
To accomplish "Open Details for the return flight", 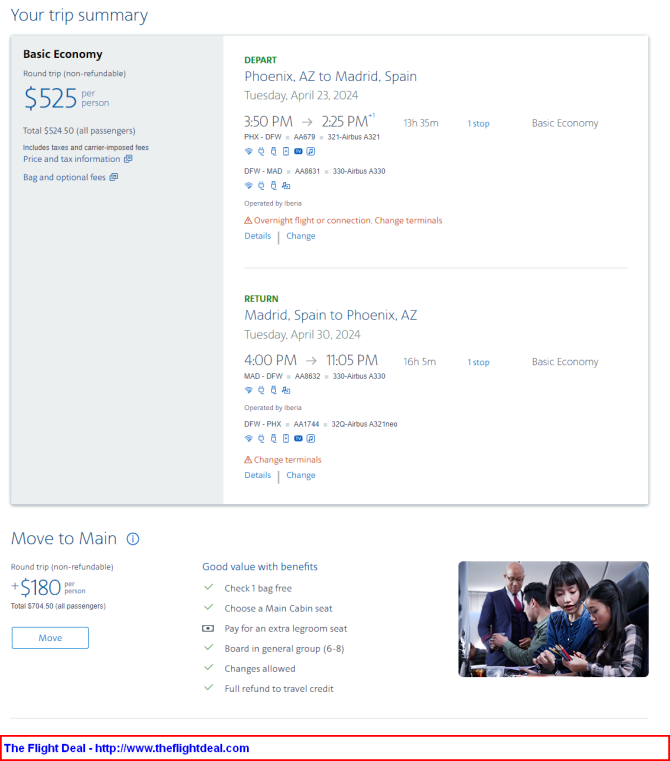I will [258, 475].
